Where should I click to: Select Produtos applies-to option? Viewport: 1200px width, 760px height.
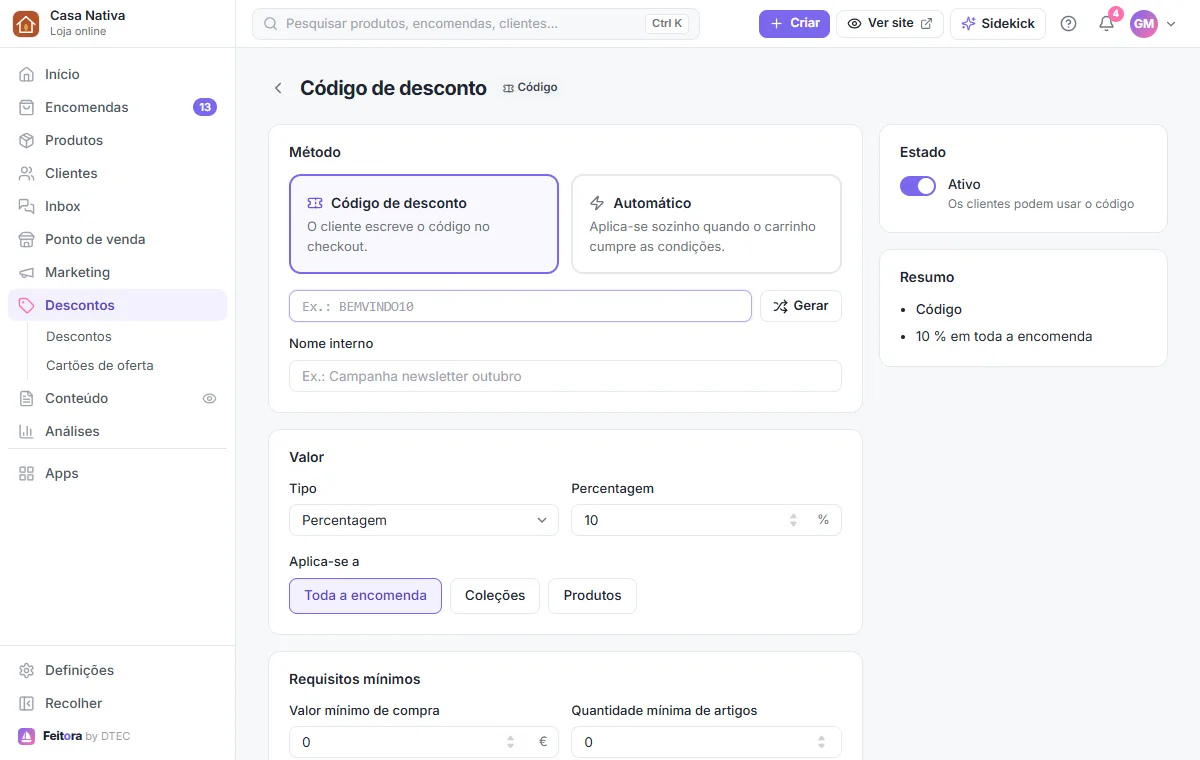592,595
